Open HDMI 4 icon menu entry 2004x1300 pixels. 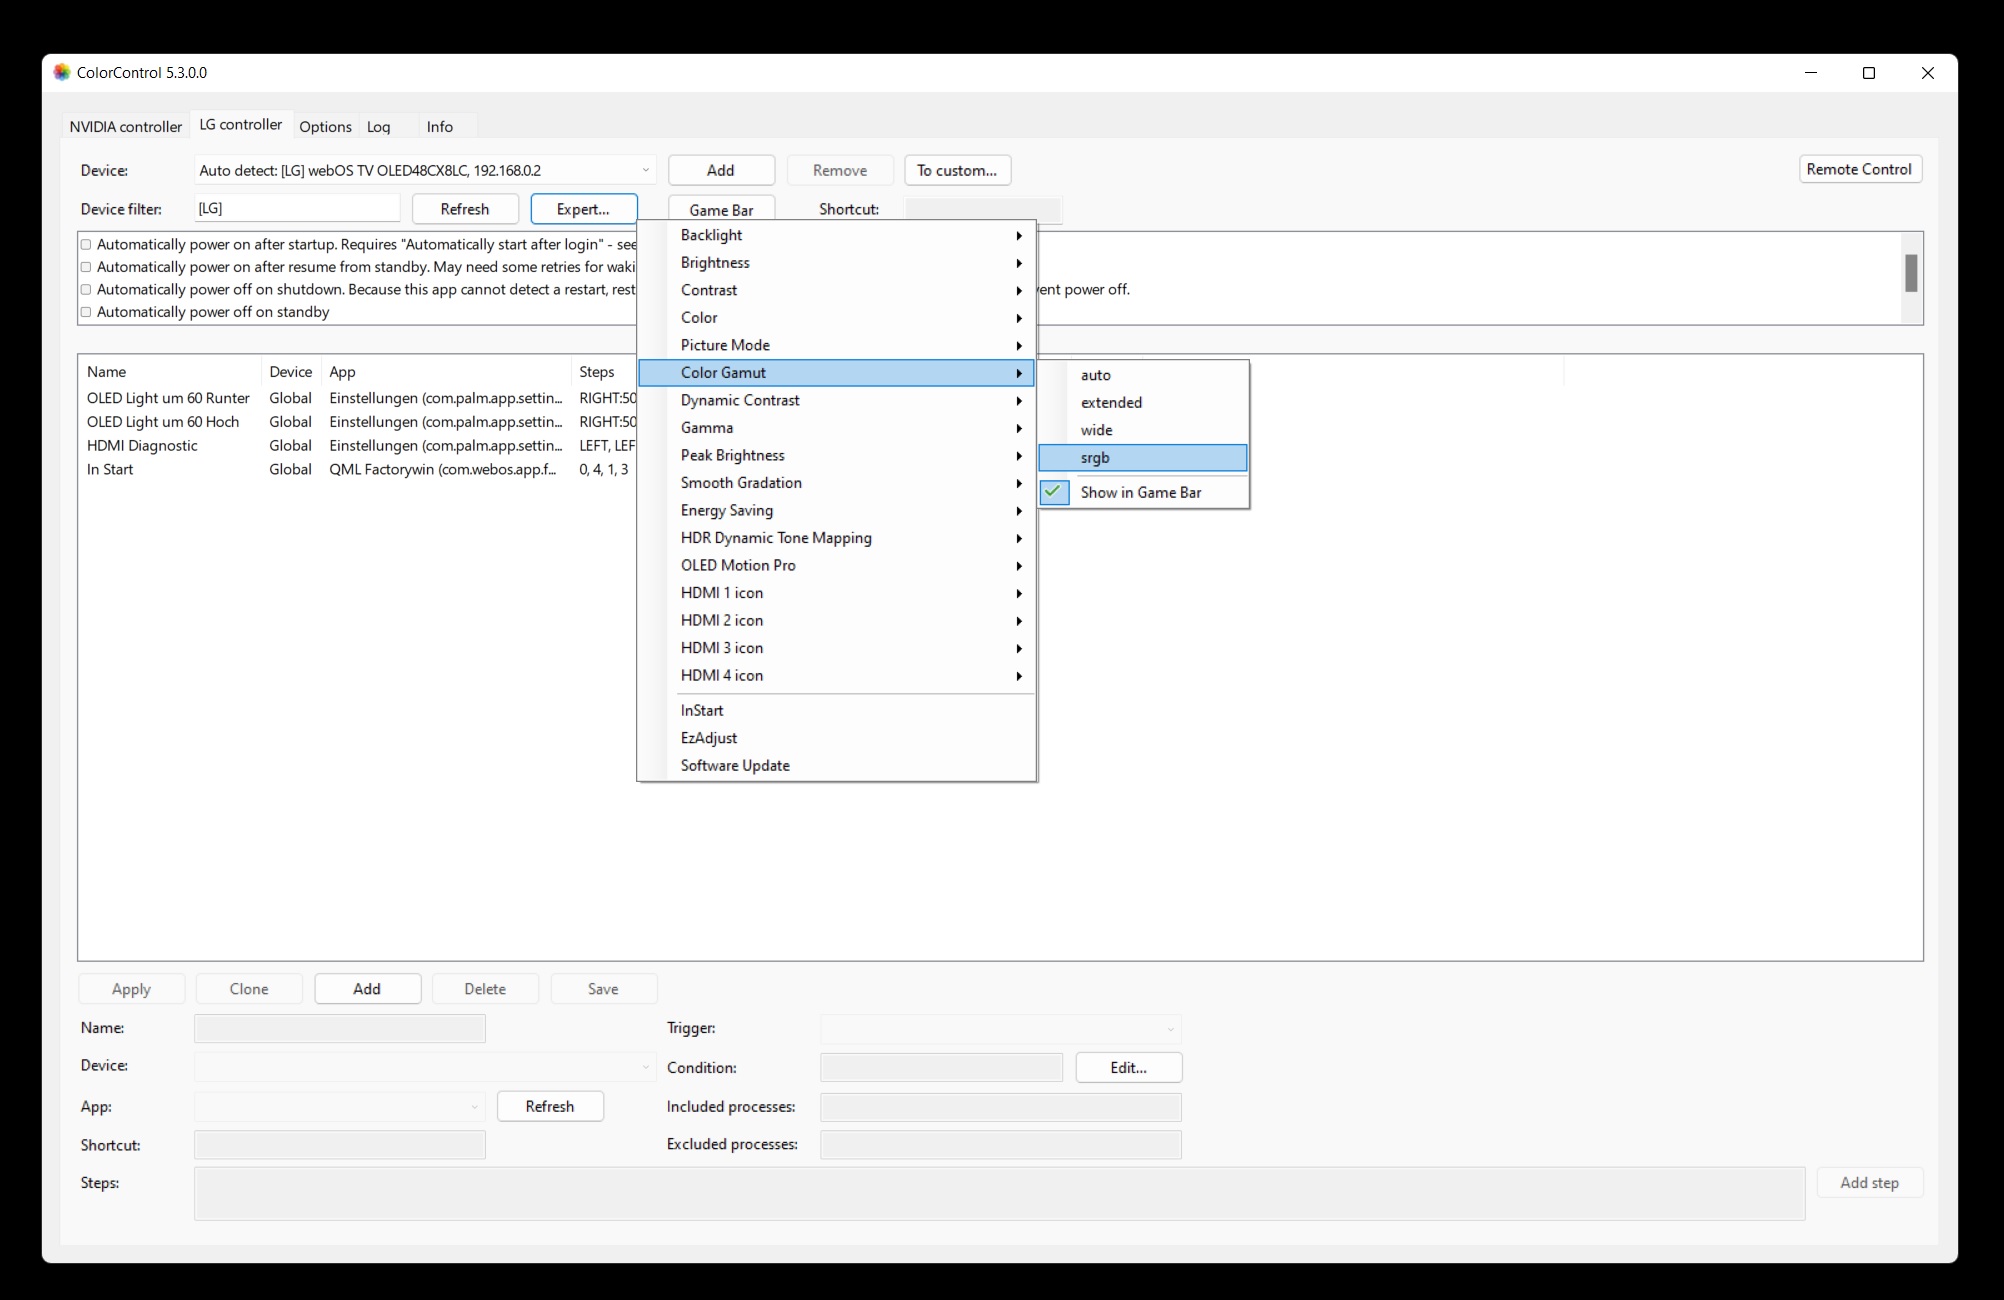[x=837, y=676]
